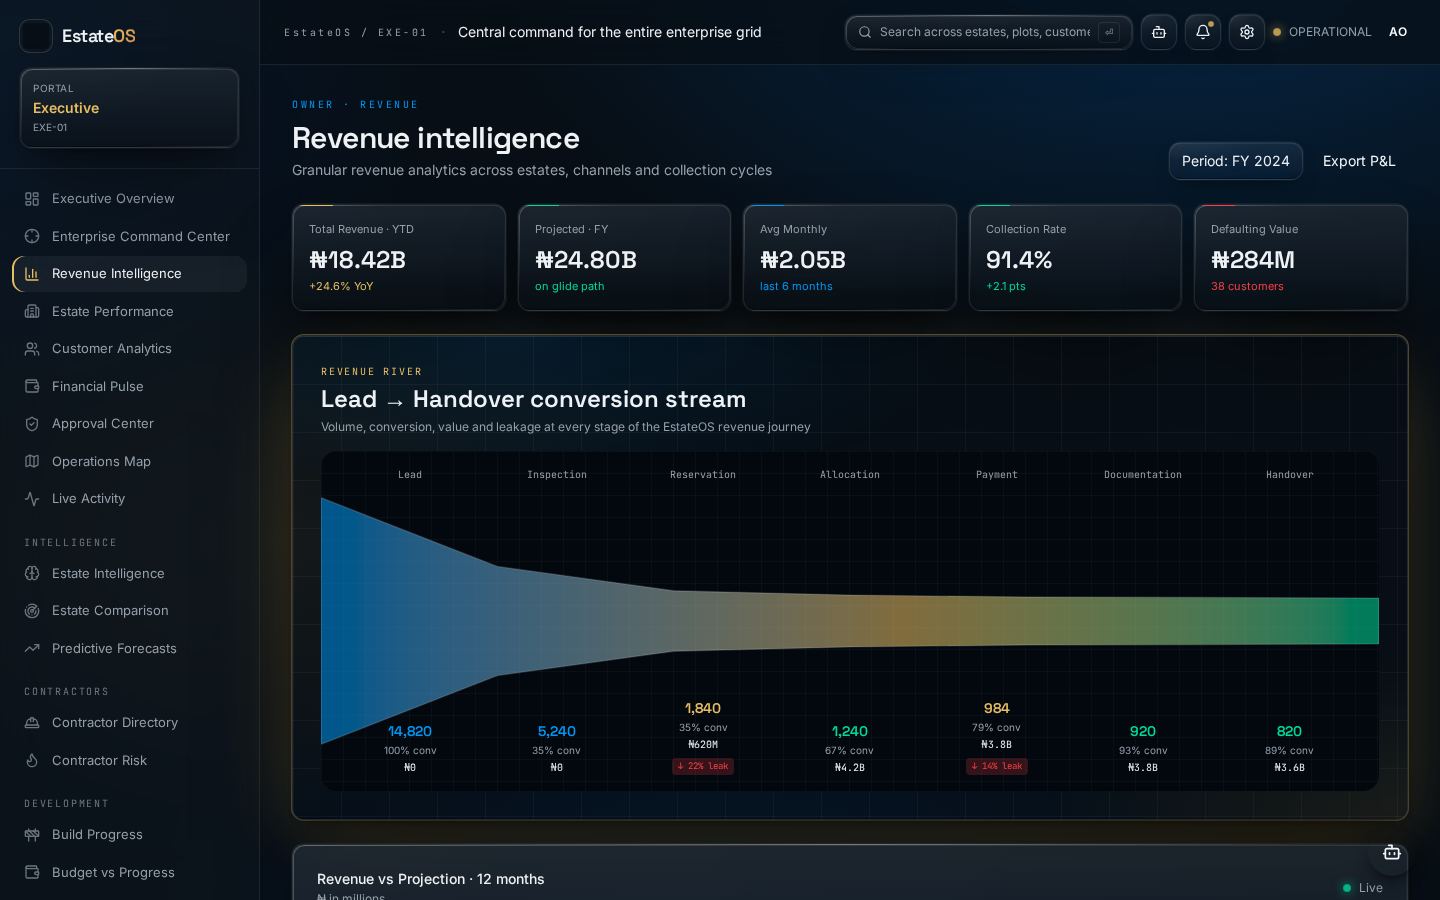Click the 22% leak badge under Reservation
The image size is (1440, 900).
coord(703,766)
